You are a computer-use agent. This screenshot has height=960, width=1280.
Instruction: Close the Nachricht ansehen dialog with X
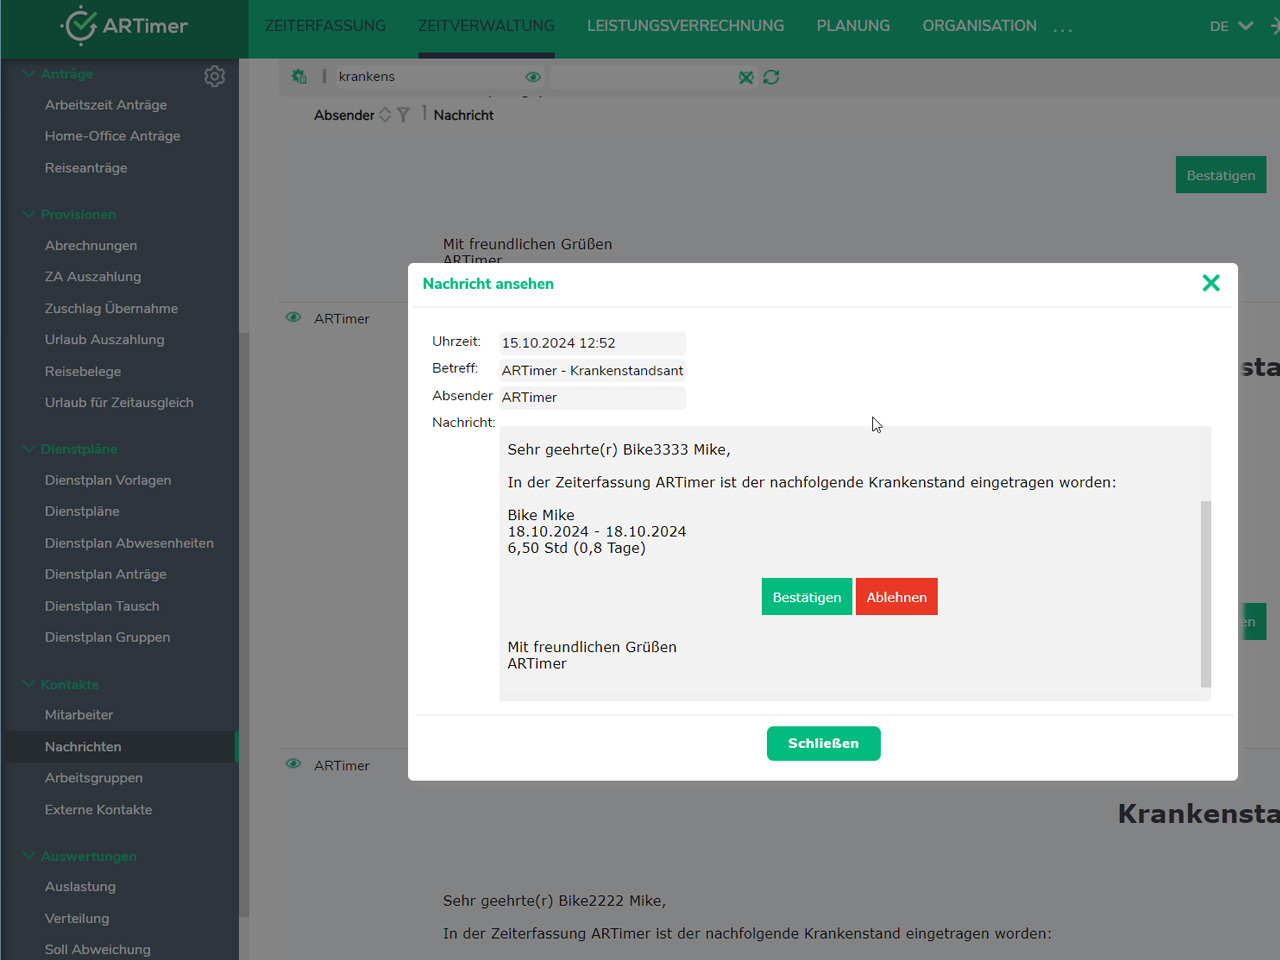[x=1211, y=283]
